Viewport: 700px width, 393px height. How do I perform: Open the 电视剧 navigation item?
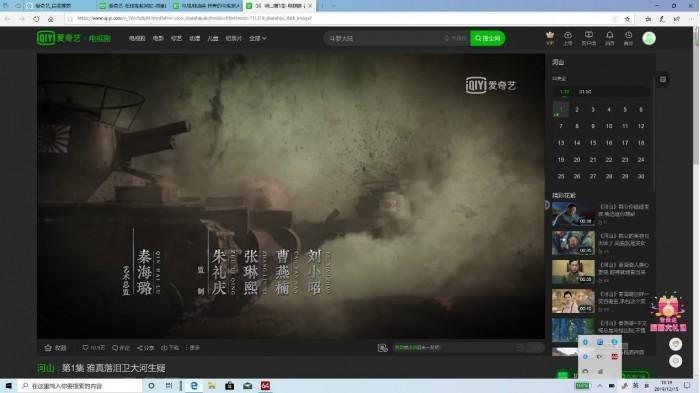tap(137, 38)
